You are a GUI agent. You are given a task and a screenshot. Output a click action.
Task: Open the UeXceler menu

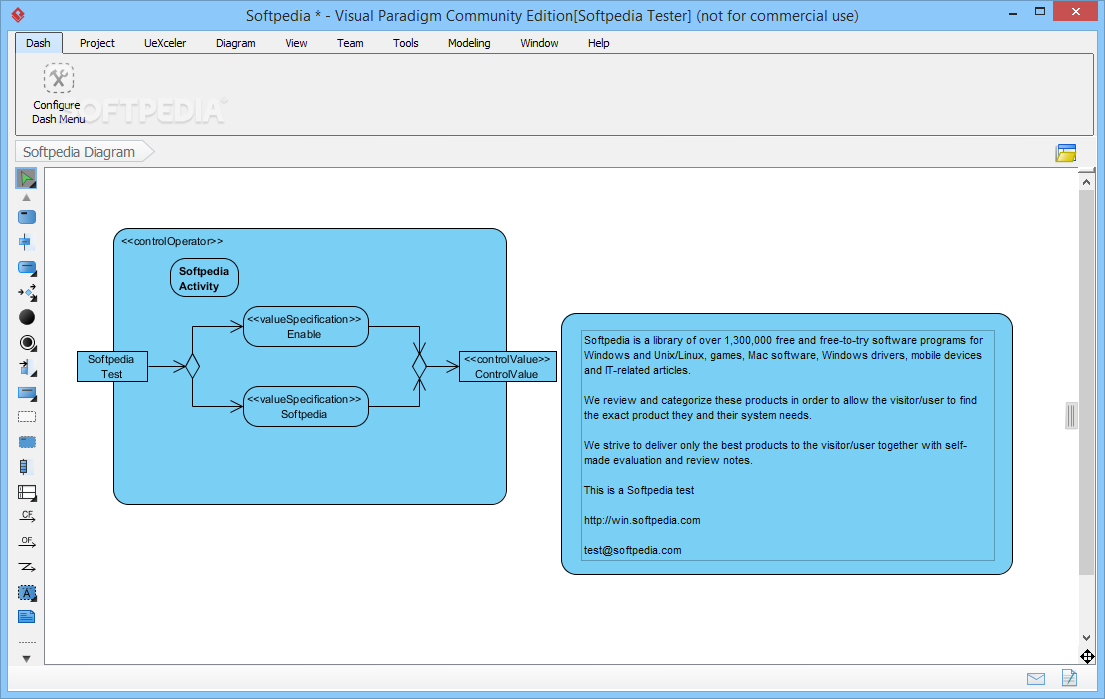[165, 43]
